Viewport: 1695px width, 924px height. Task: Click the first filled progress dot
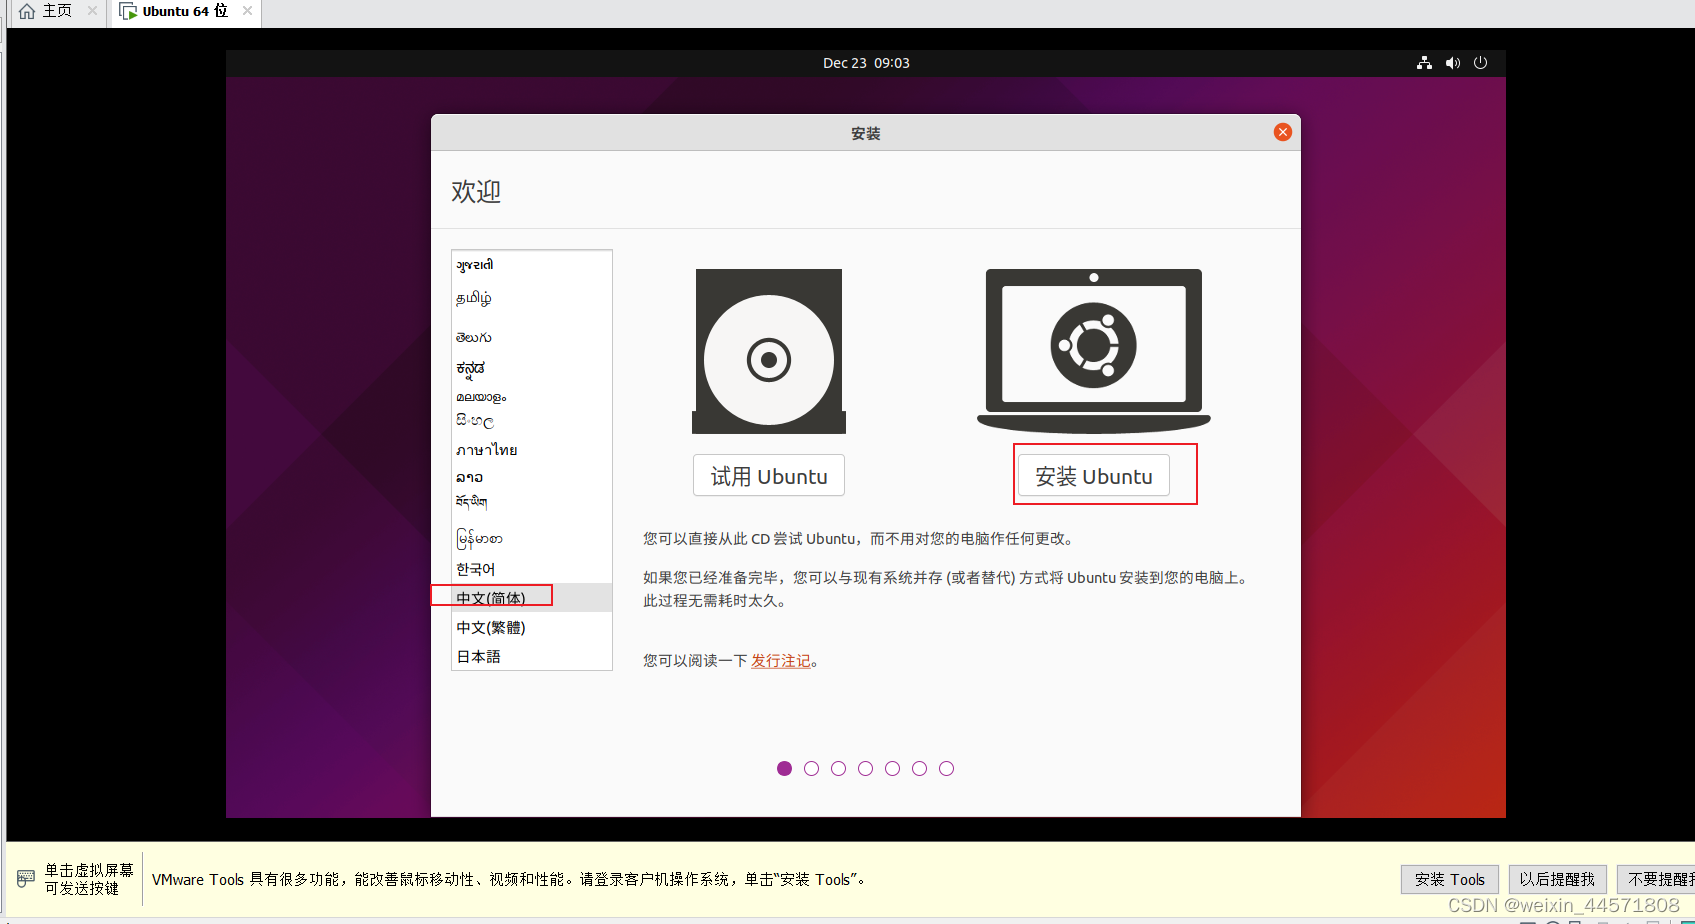tap(784, 768)
